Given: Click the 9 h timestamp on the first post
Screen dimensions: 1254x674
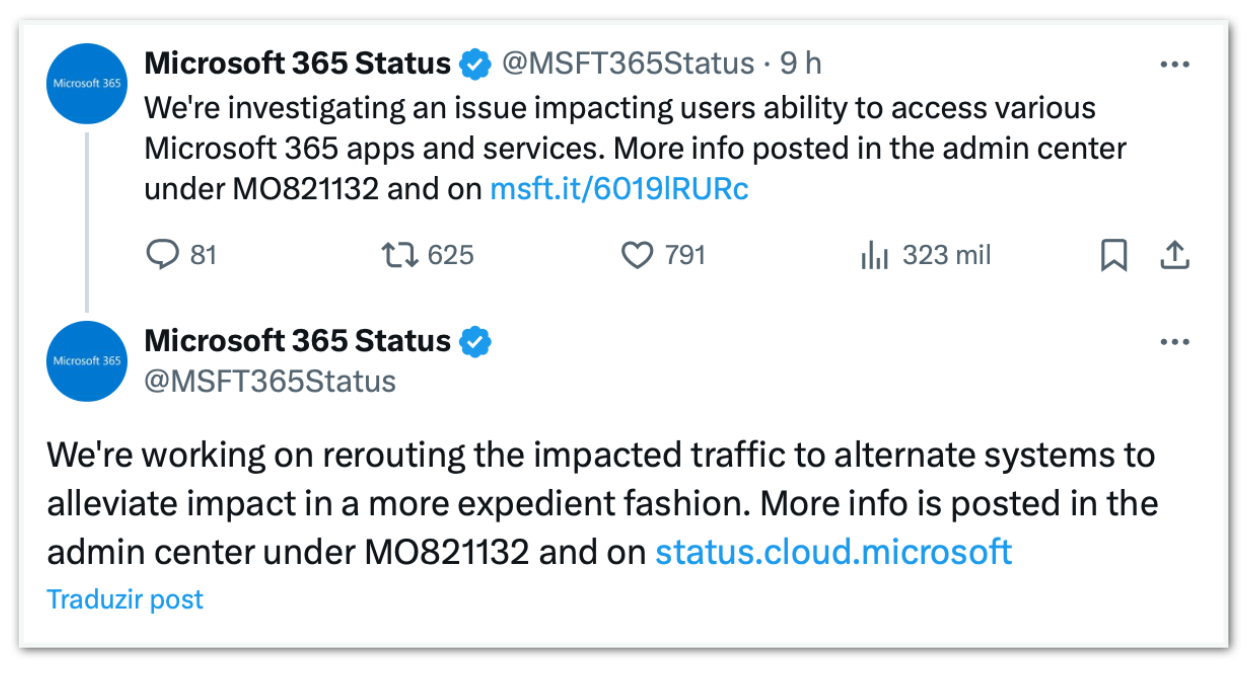Looking at the screenshot, I should coord(801,64).
